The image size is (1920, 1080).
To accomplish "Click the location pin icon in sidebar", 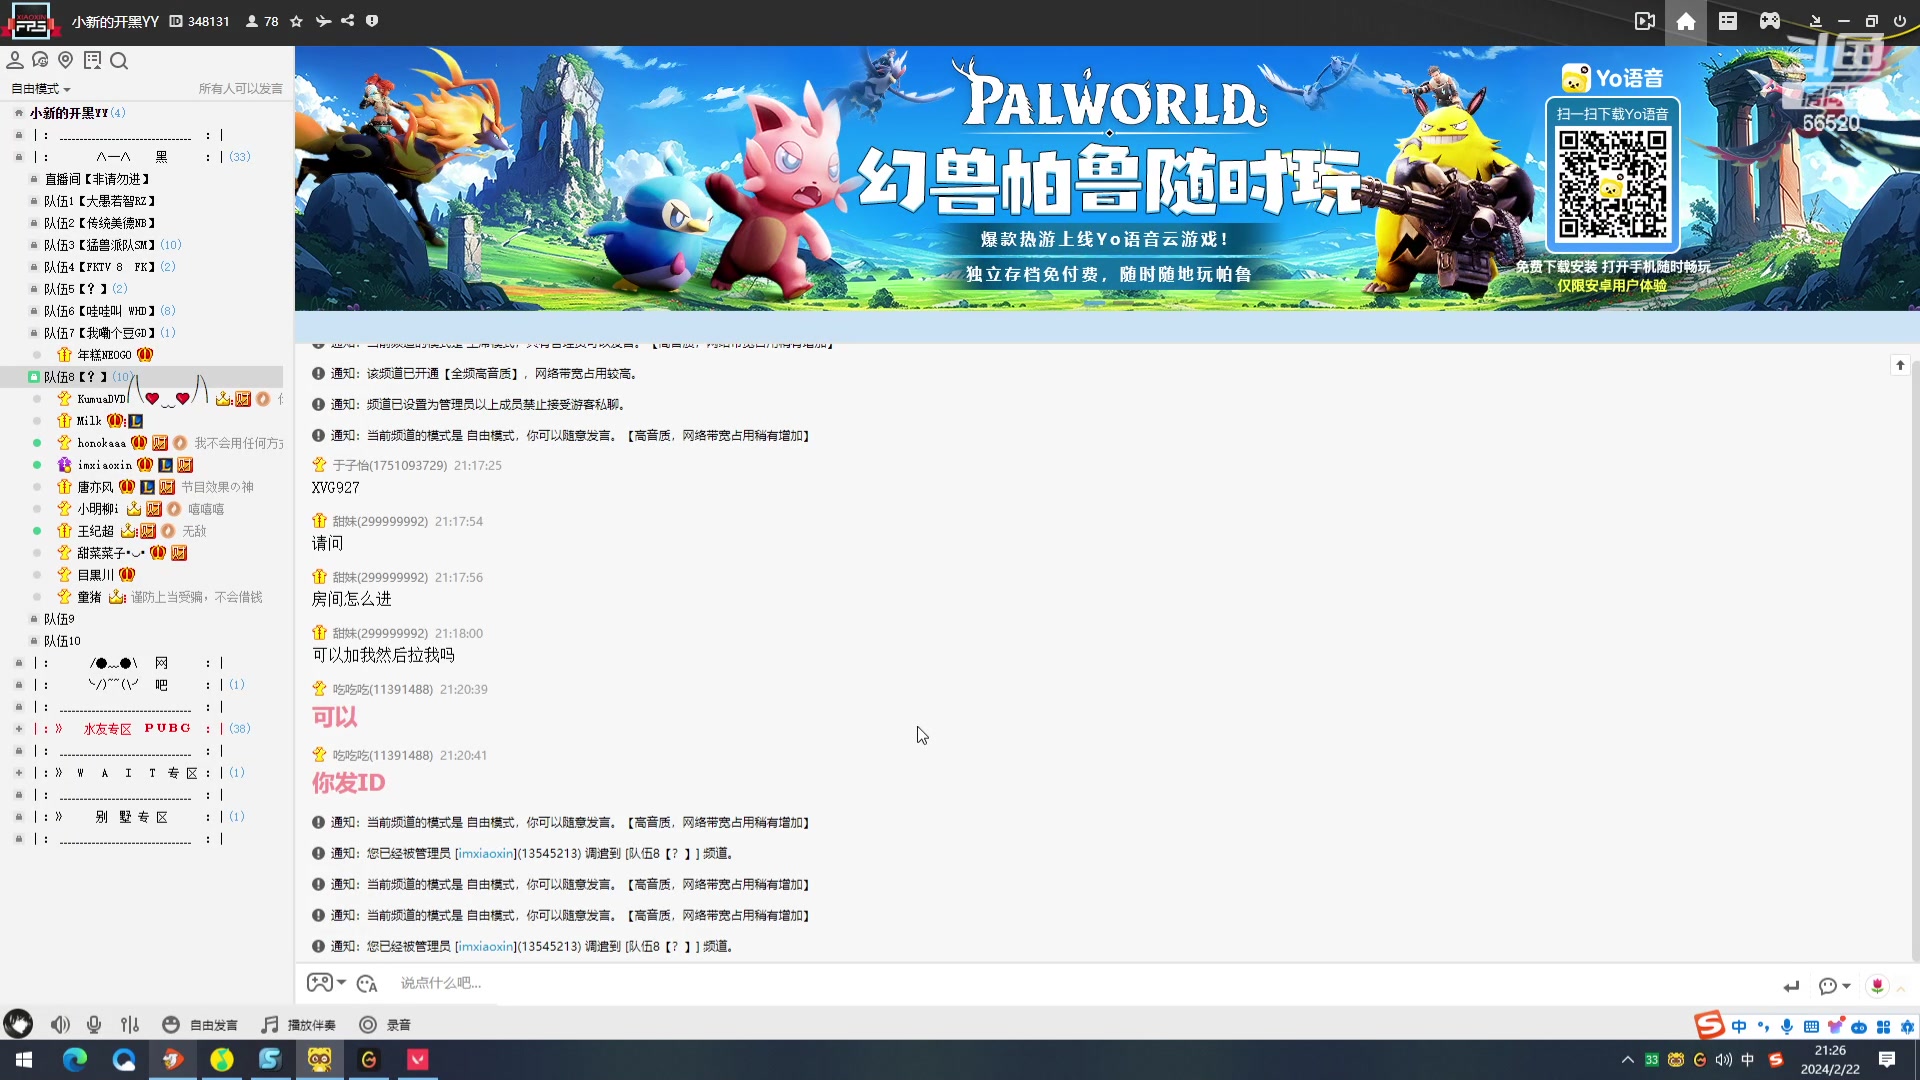I will (66, 61).
